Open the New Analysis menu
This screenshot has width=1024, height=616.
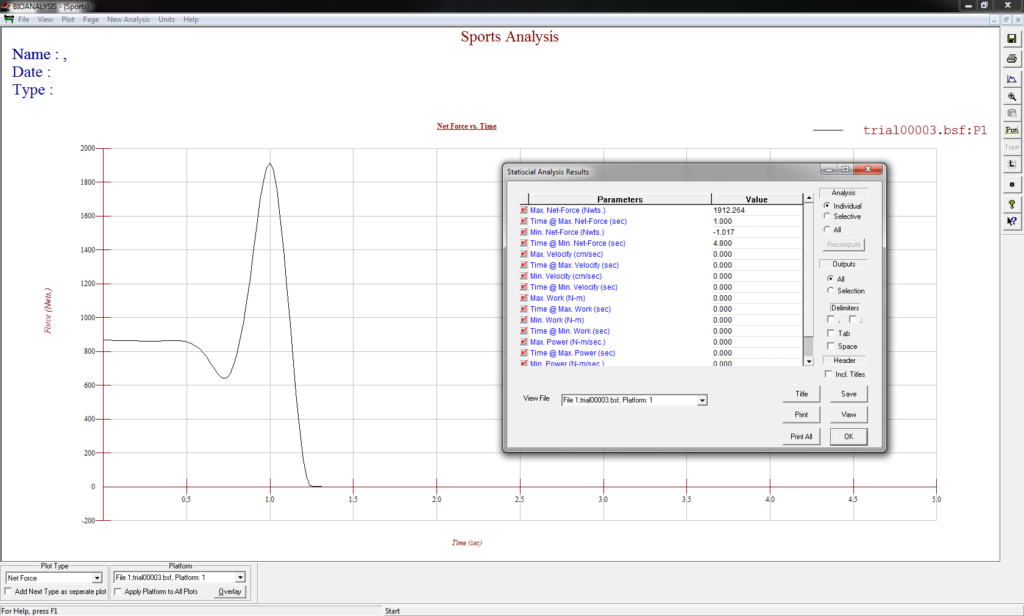pos(128,19)
